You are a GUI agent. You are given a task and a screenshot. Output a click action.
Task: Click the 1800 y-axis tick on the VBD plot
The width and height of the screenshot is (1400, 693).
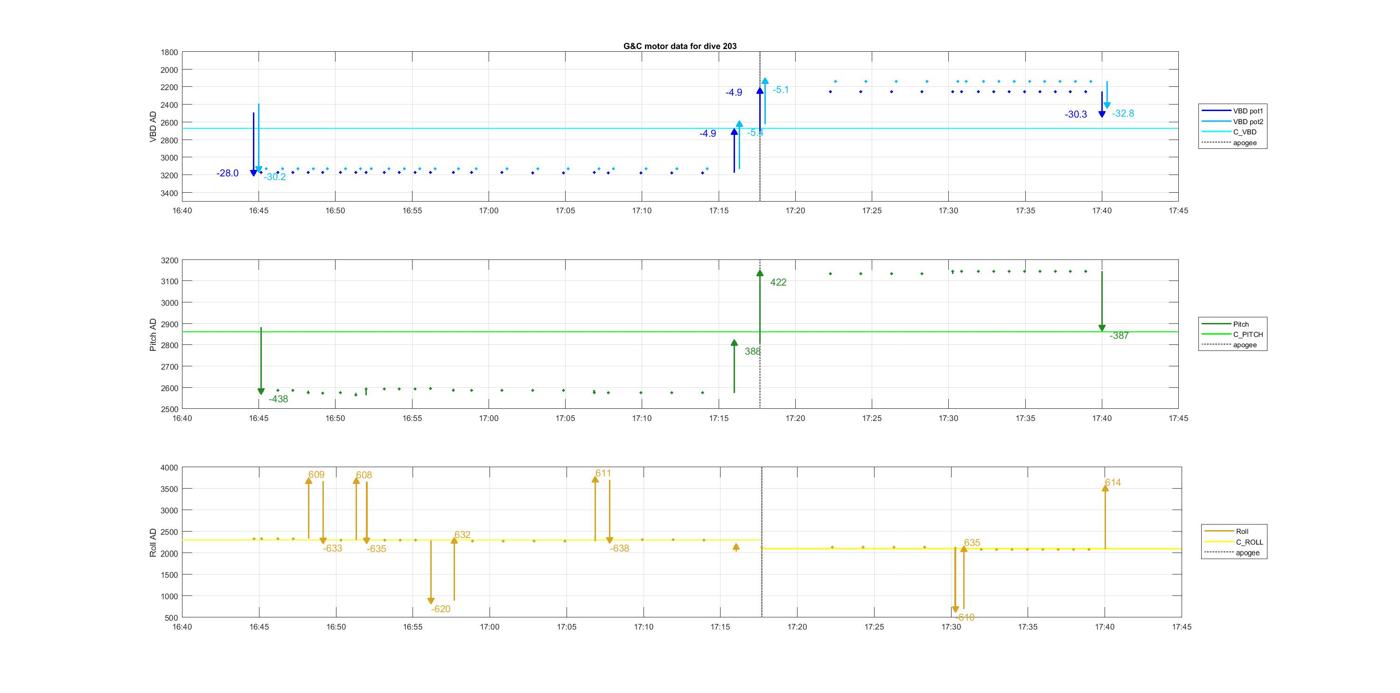tap(169, 53)
